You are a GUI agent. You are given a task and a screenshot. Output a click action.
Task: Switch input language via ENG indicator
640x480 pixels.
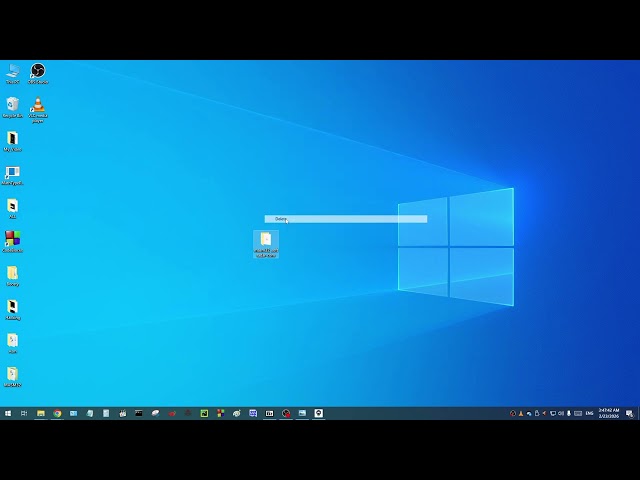point(589,413)
